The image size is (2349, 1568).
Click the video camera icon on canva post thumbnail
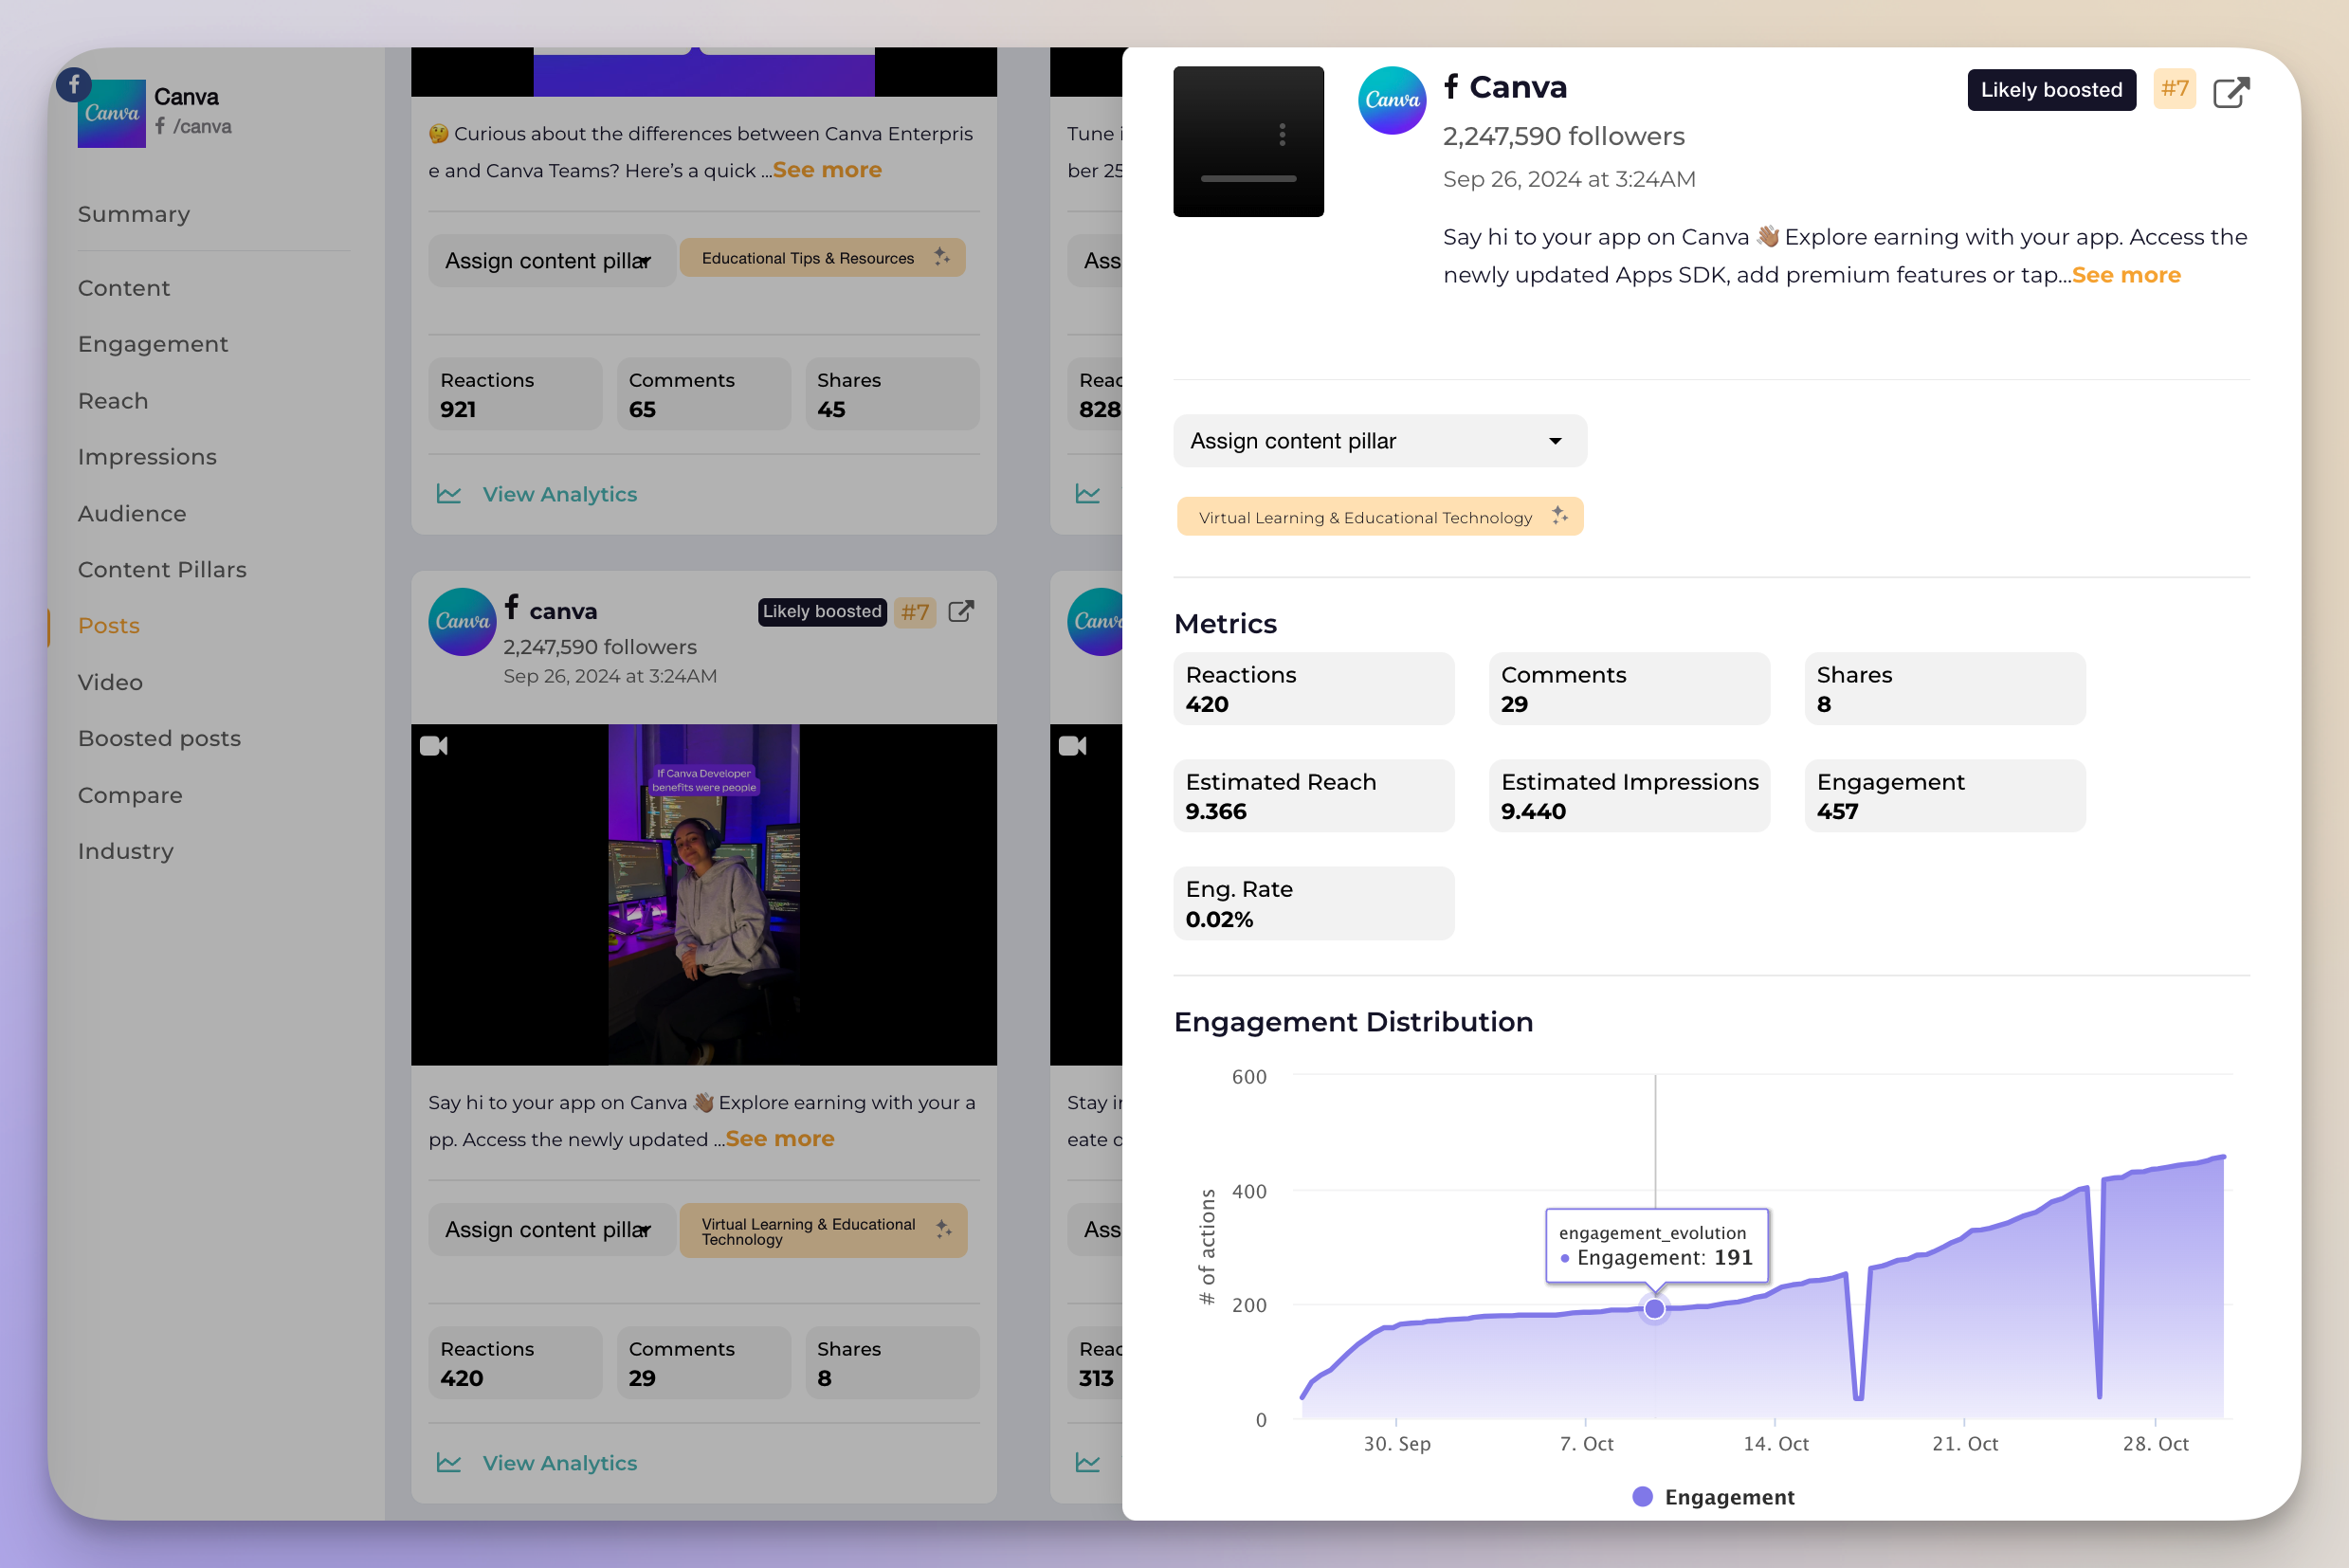434,746
